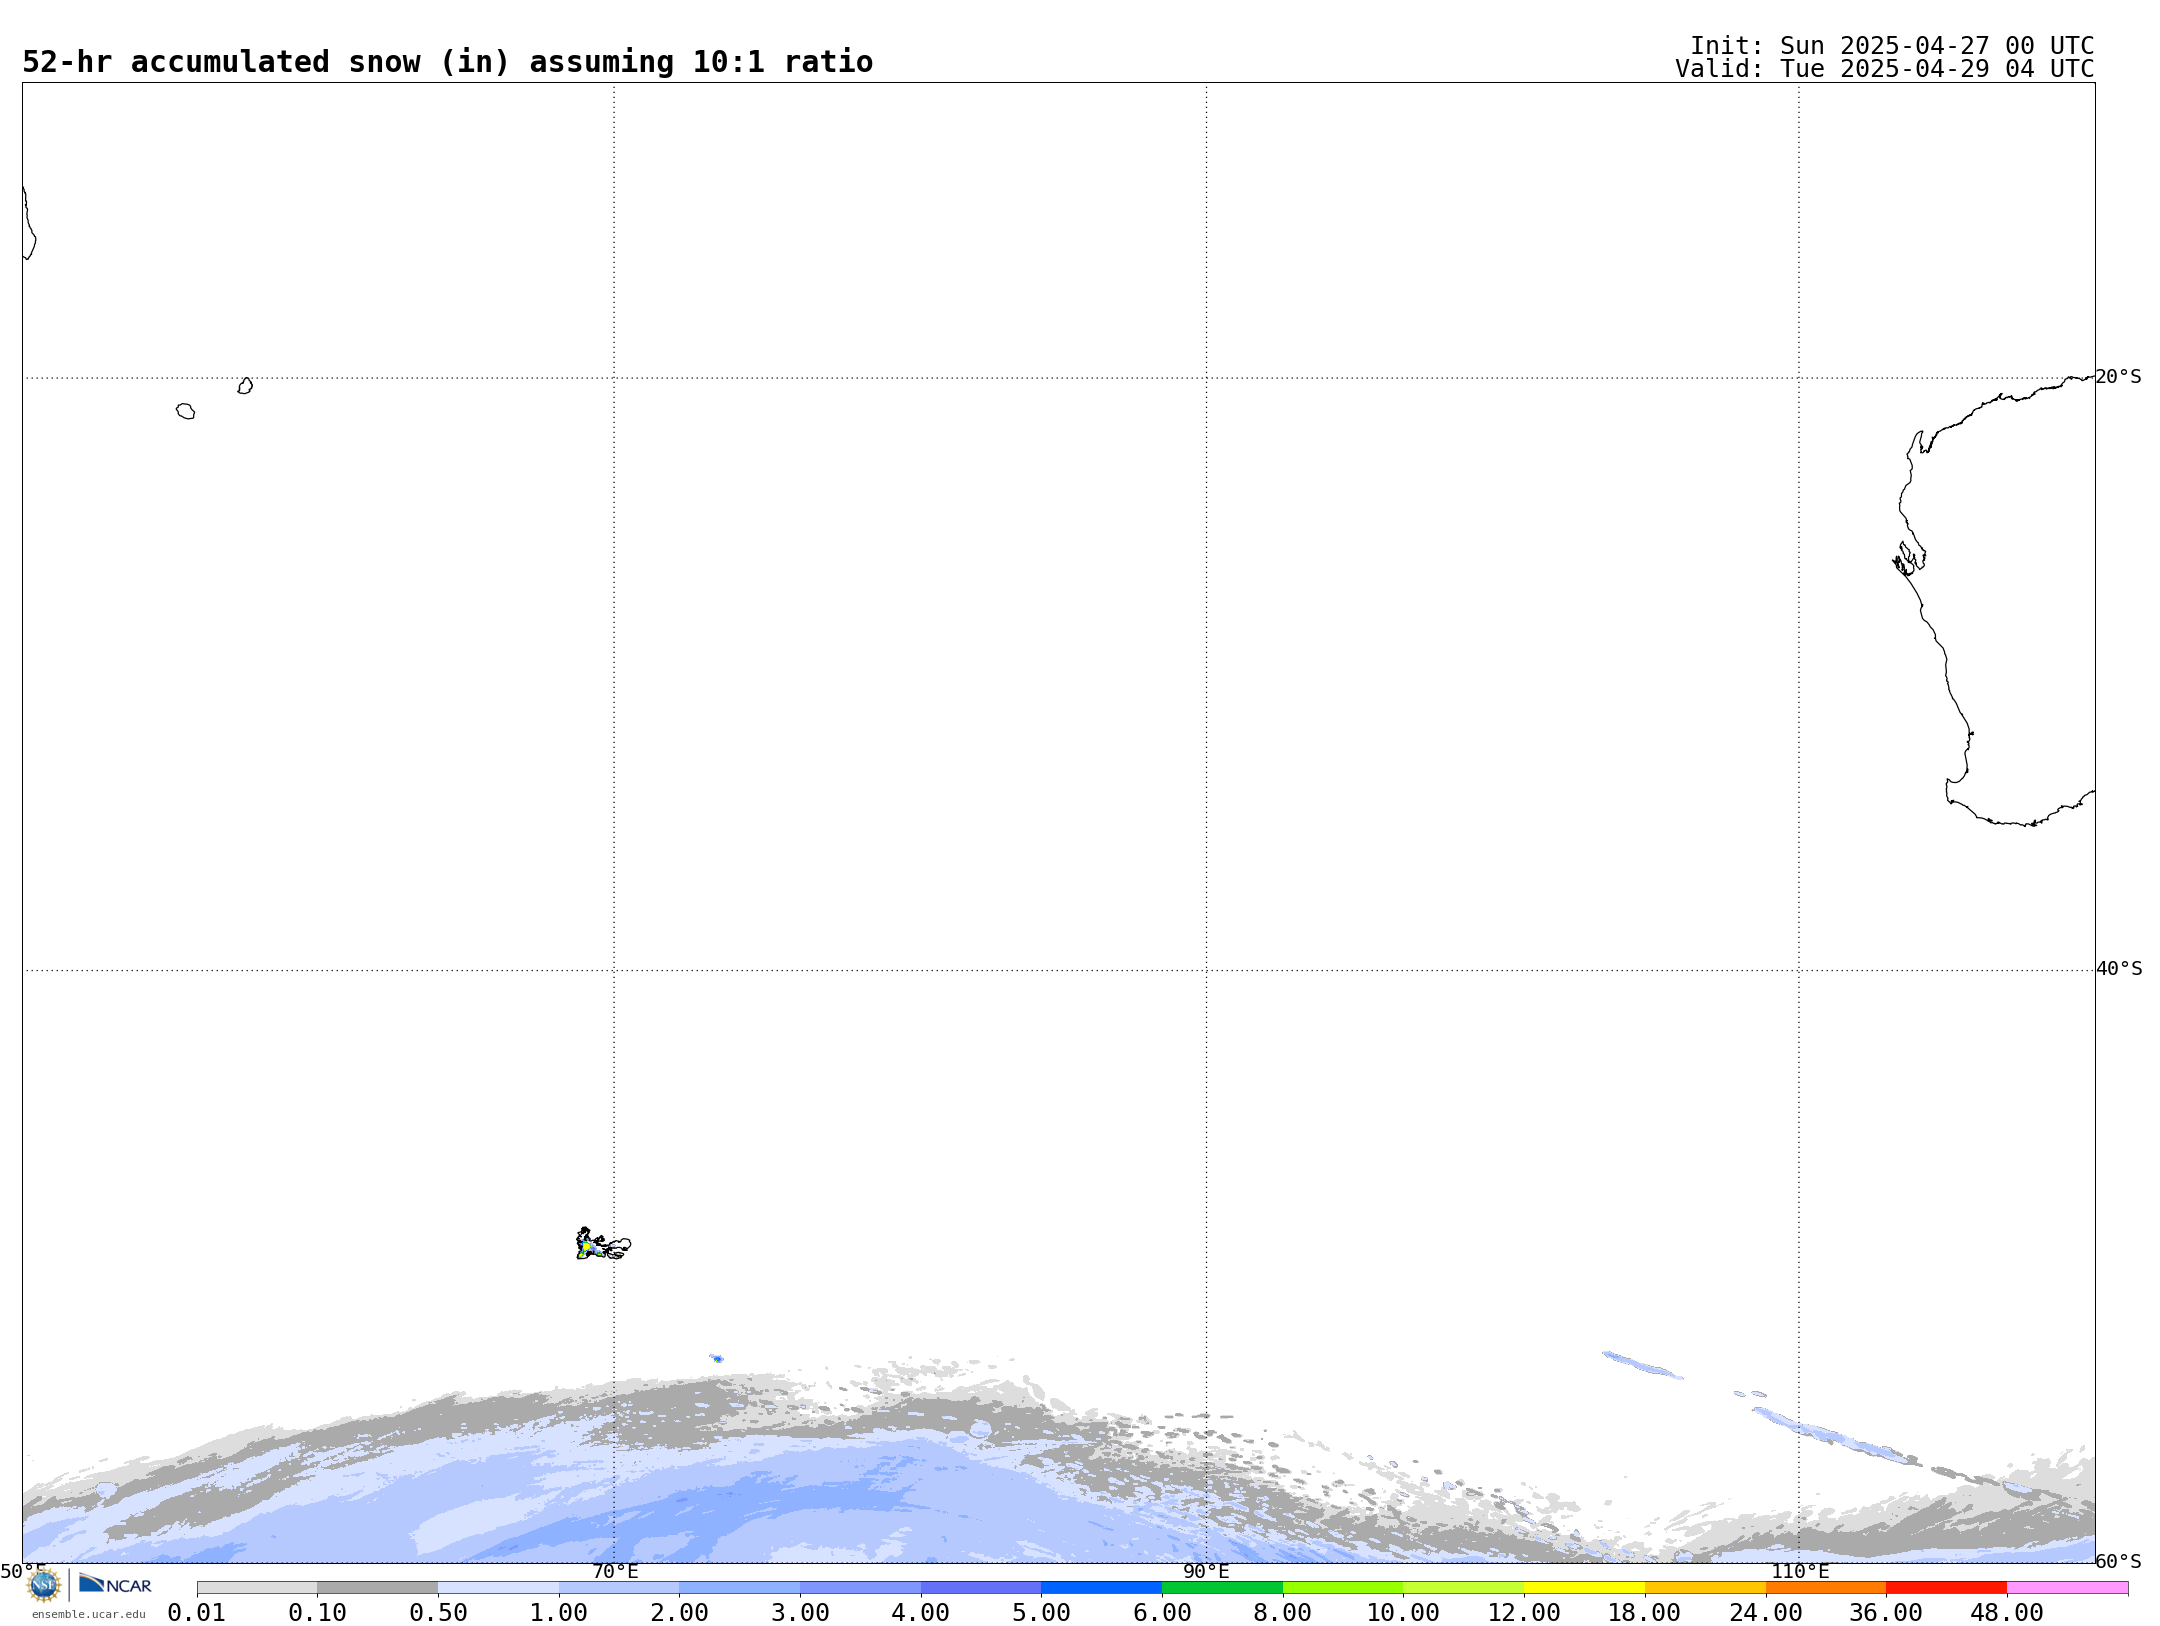Click the 70°E longitude label

(615, 1572)
